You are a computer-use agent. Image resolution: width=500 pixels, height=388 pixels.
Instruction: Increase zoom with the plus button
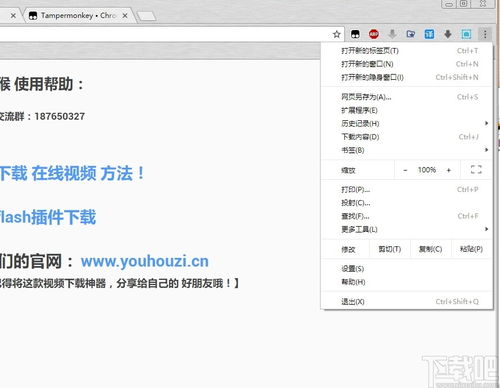tap(449, 170)
